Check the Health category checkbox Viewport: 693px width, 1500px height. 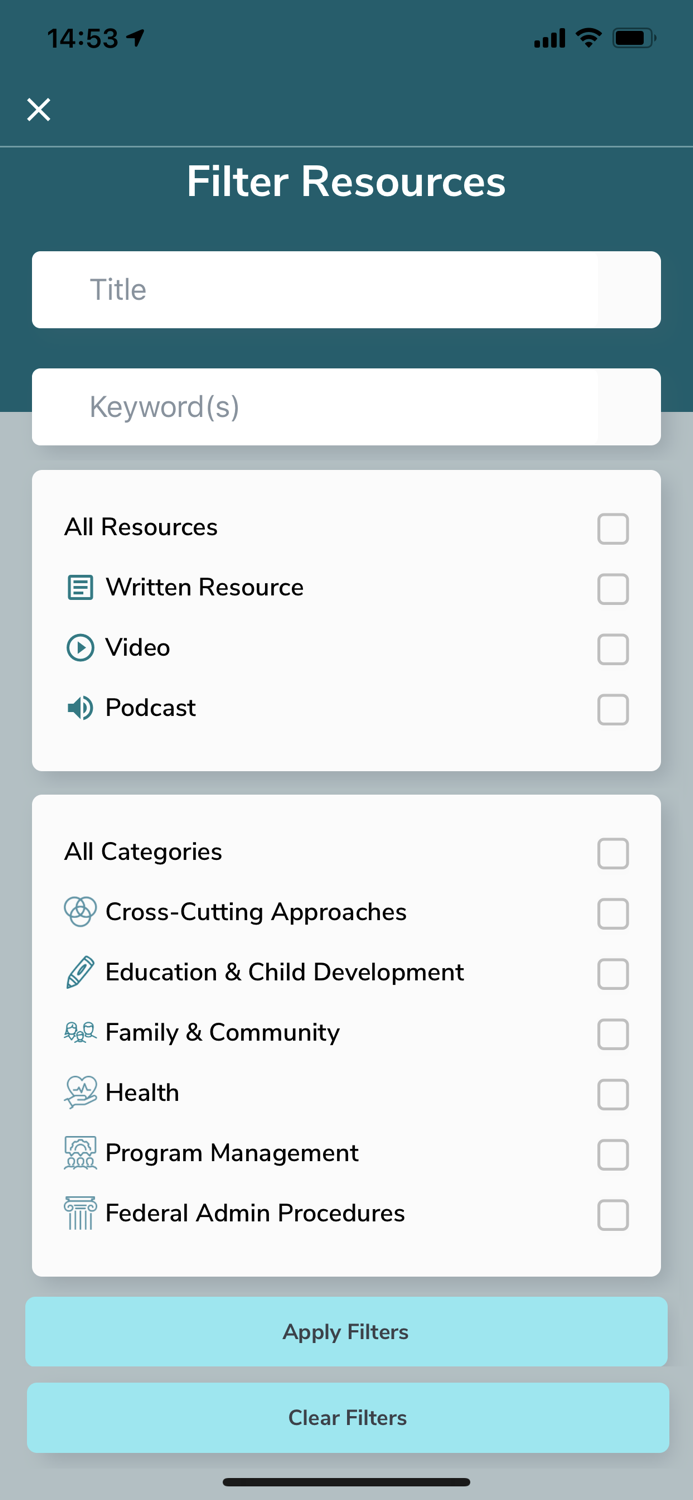tap(613, 1094)
